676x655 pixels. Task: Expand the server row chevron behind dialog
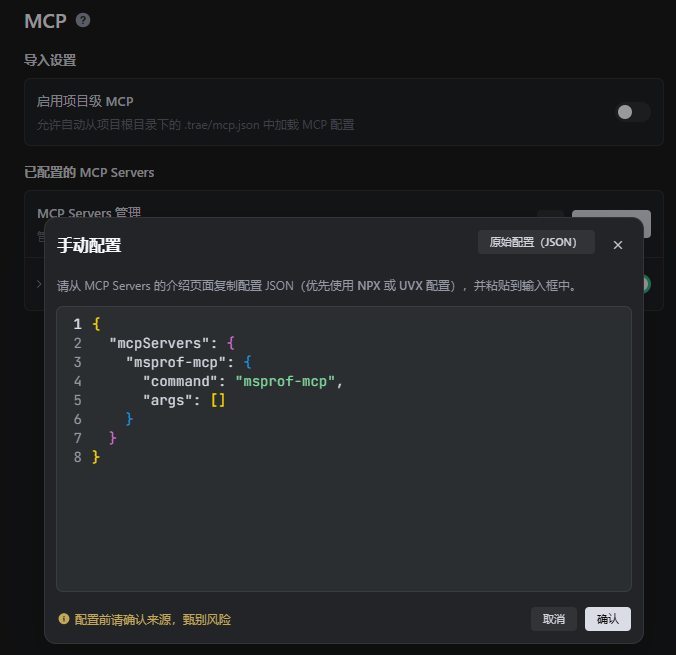tap(39, 284)
